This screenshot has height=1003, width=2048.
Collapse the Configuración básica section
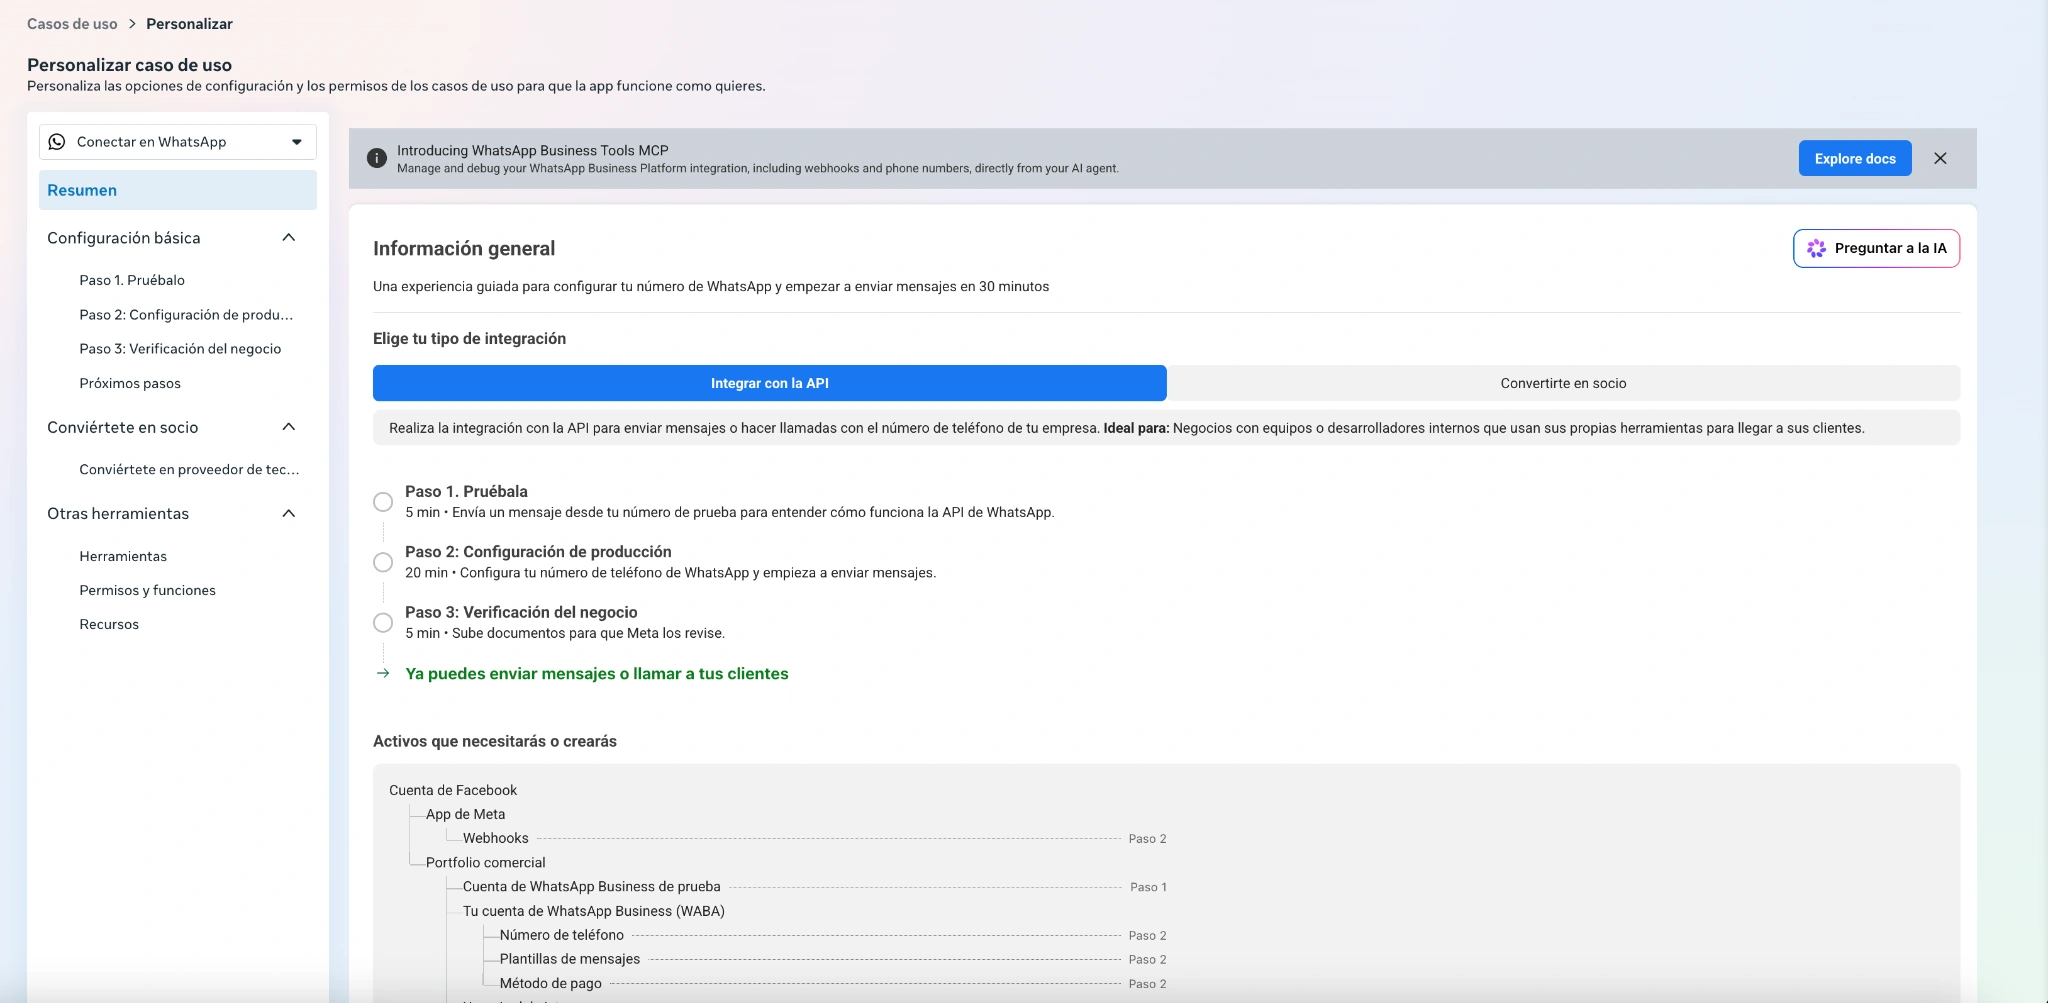coord(289,238)
